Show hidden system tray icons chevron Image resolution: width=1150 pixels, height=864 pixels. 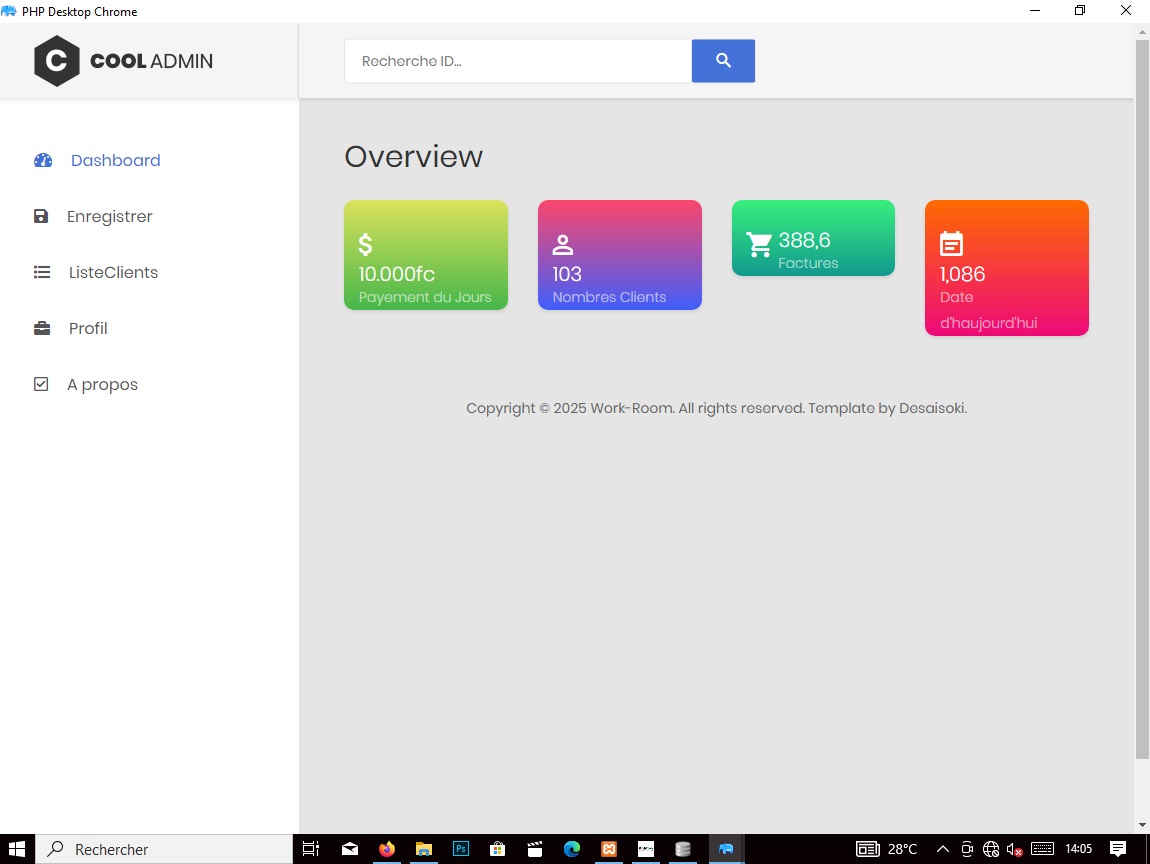click(x=942, y=849)
